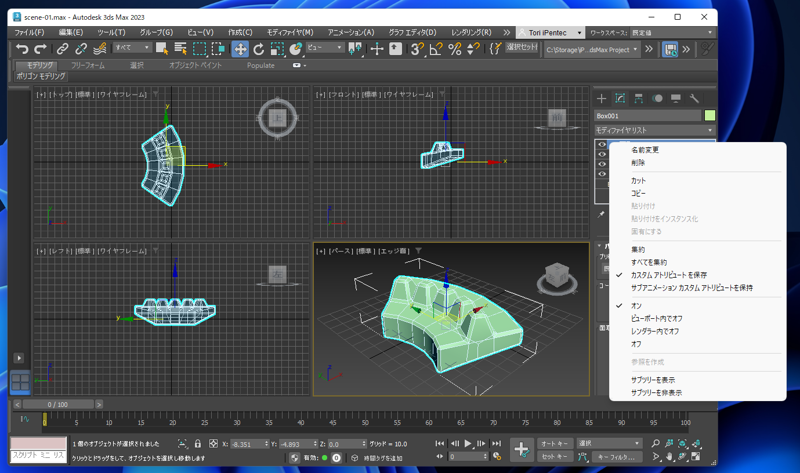Click the time slider showing 0 / 100
The width and height of the screenshot is (800, 473).
tap(58, 405)
